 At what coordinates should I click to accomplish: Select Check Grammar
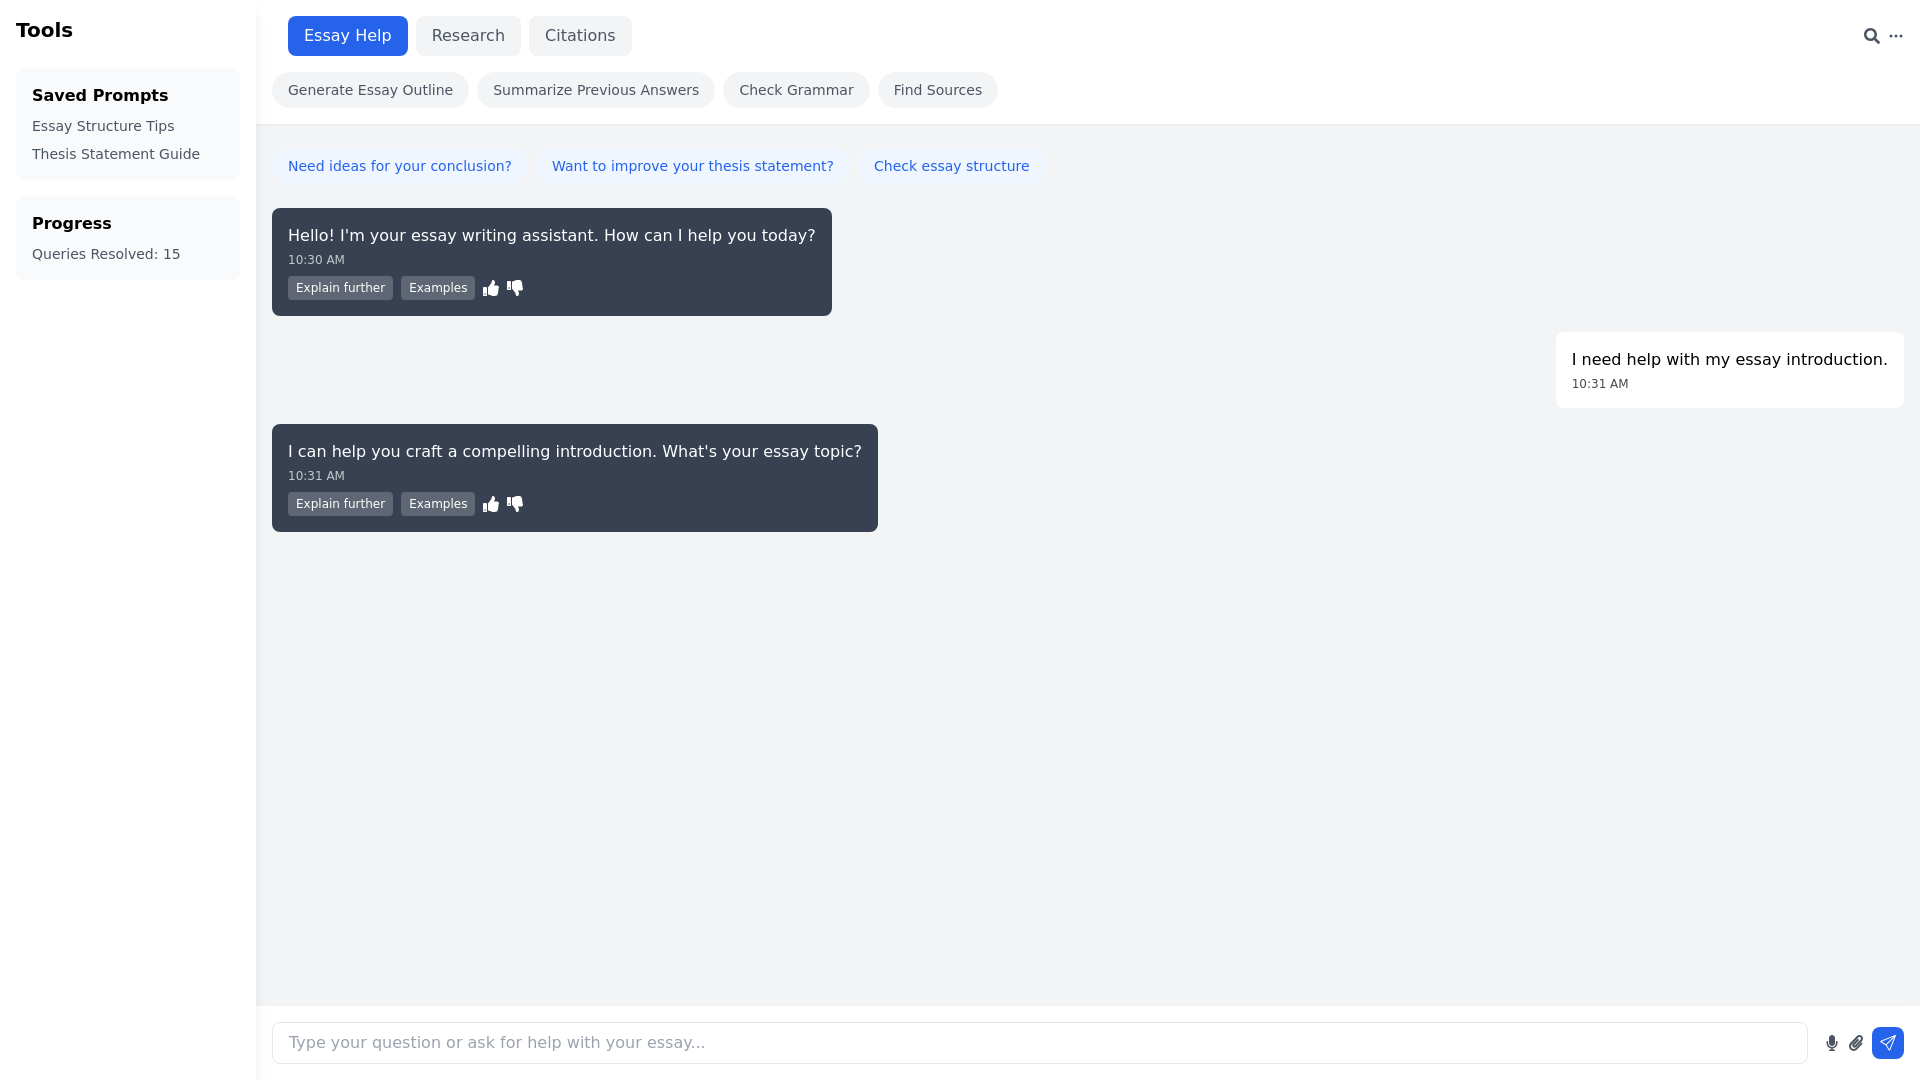pyautogui.click(x=796, y=89)
